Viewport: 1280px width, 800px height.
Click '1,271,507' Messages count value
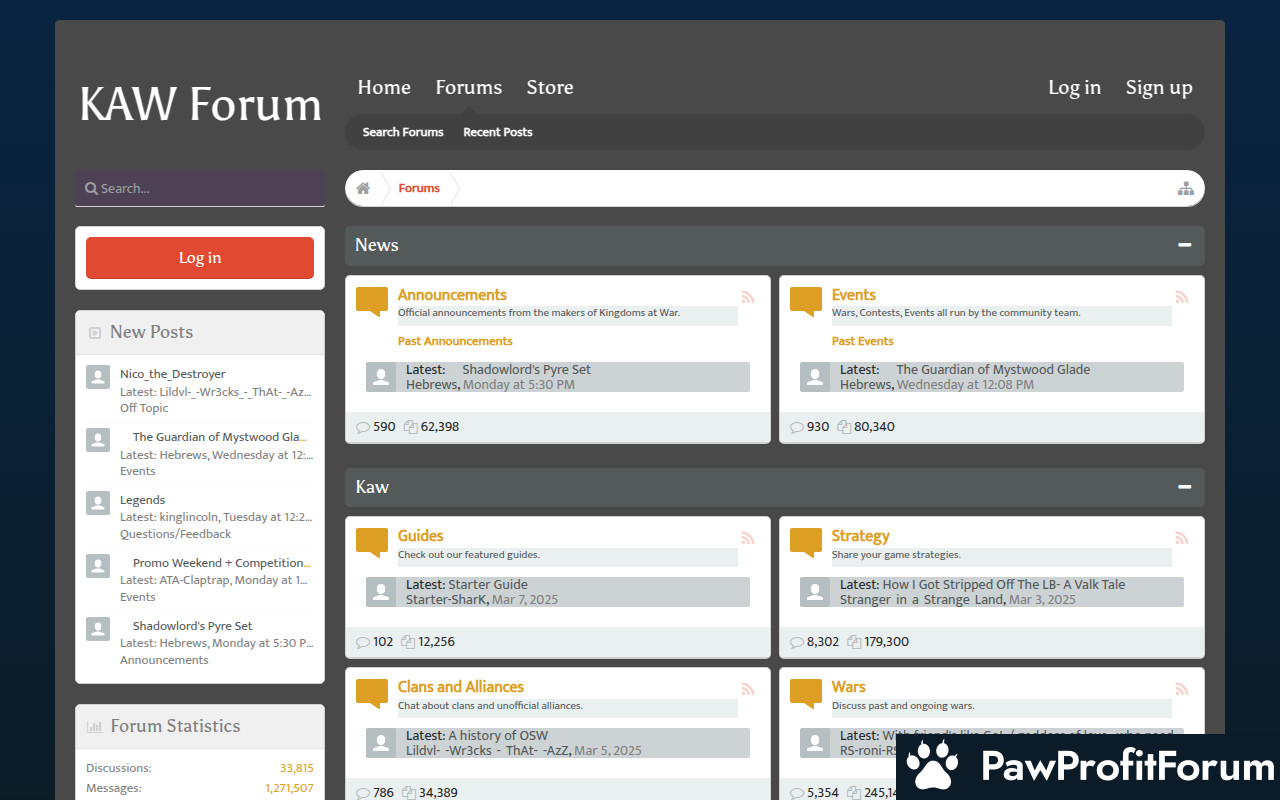pyautogui.click(x=289, y=788)
